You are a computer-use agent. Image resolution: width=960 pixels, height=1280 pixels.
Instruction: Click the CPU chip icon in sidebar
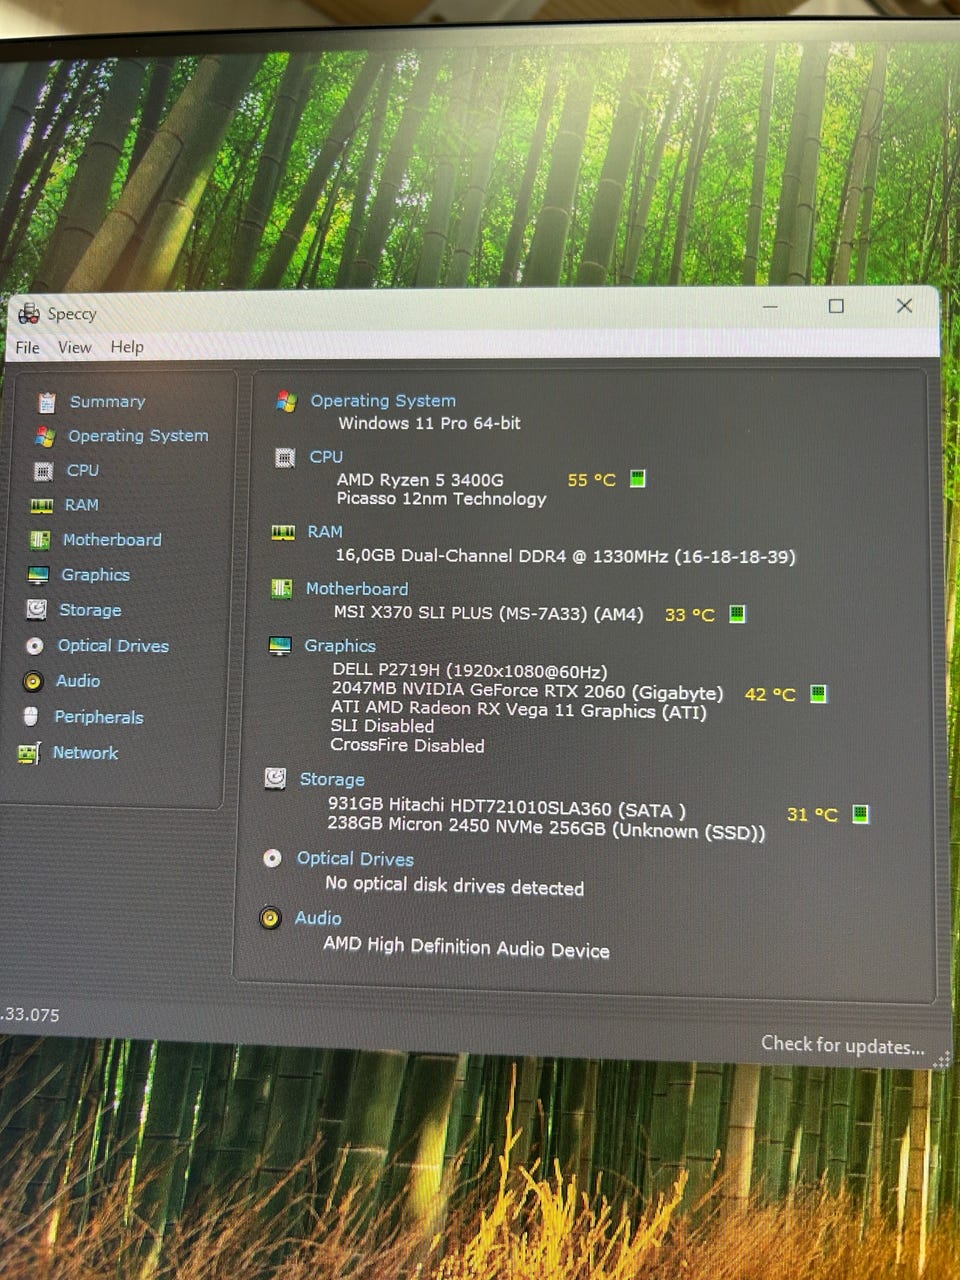43,471
